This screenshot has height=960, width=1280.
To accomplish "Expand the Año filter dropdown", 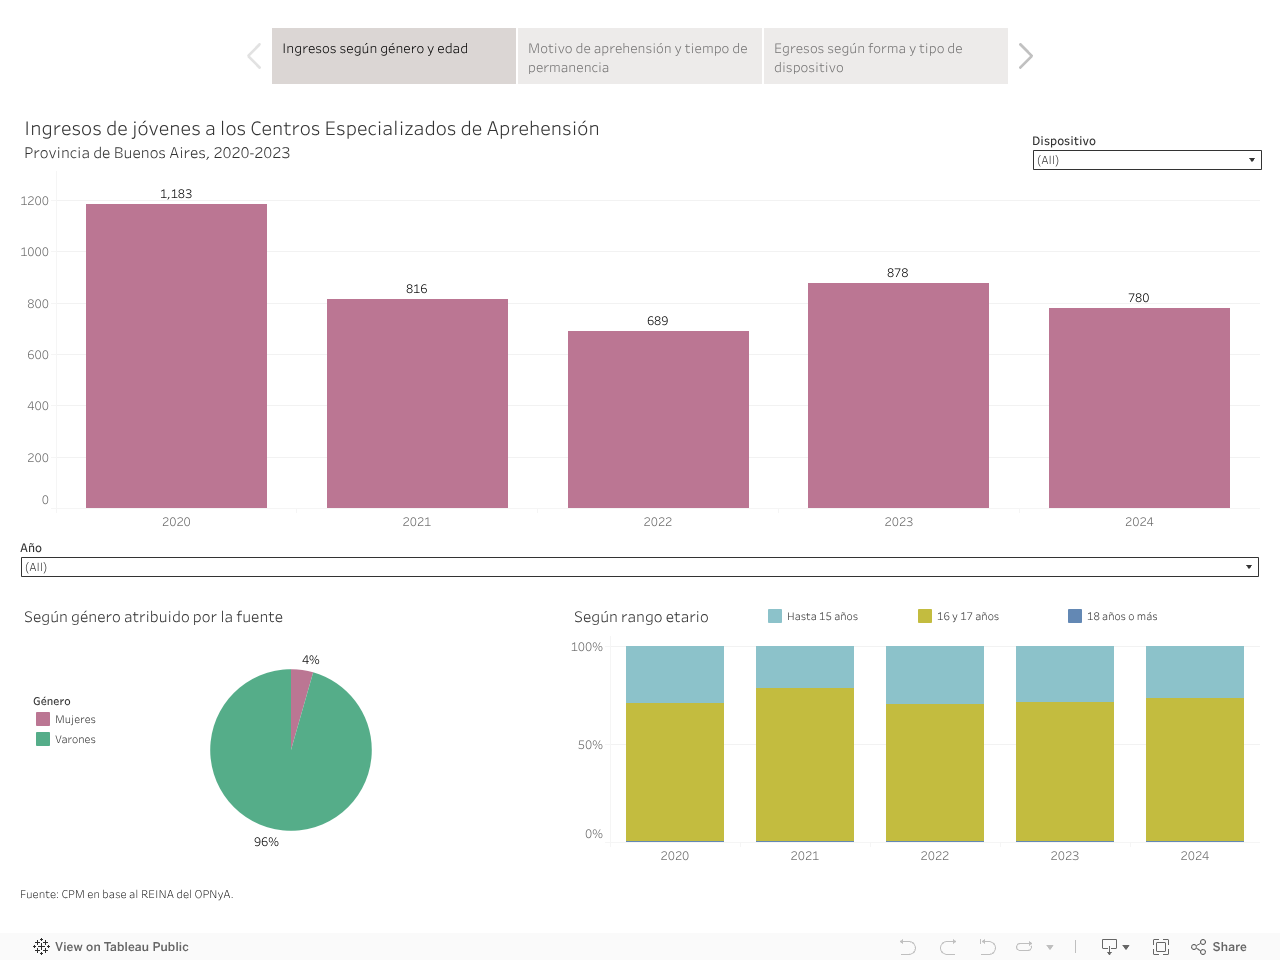I will click(x=639, y=567).
